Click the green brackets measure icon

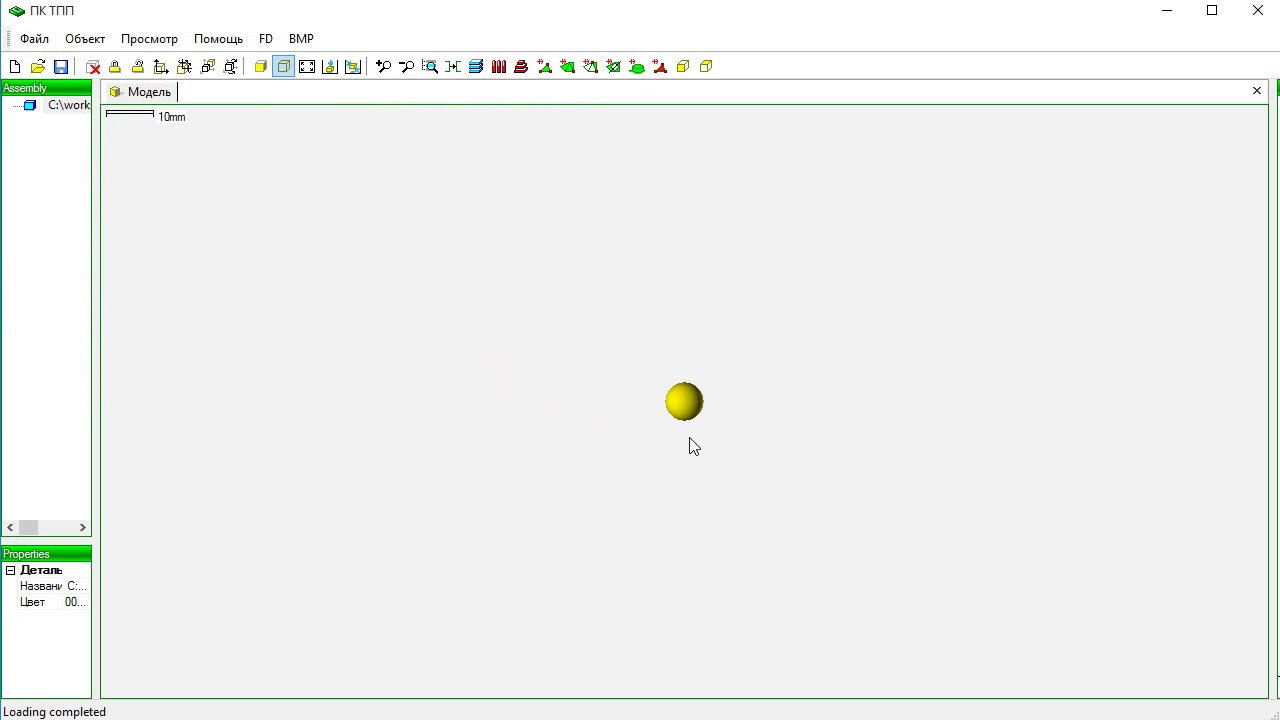(453, 67)
